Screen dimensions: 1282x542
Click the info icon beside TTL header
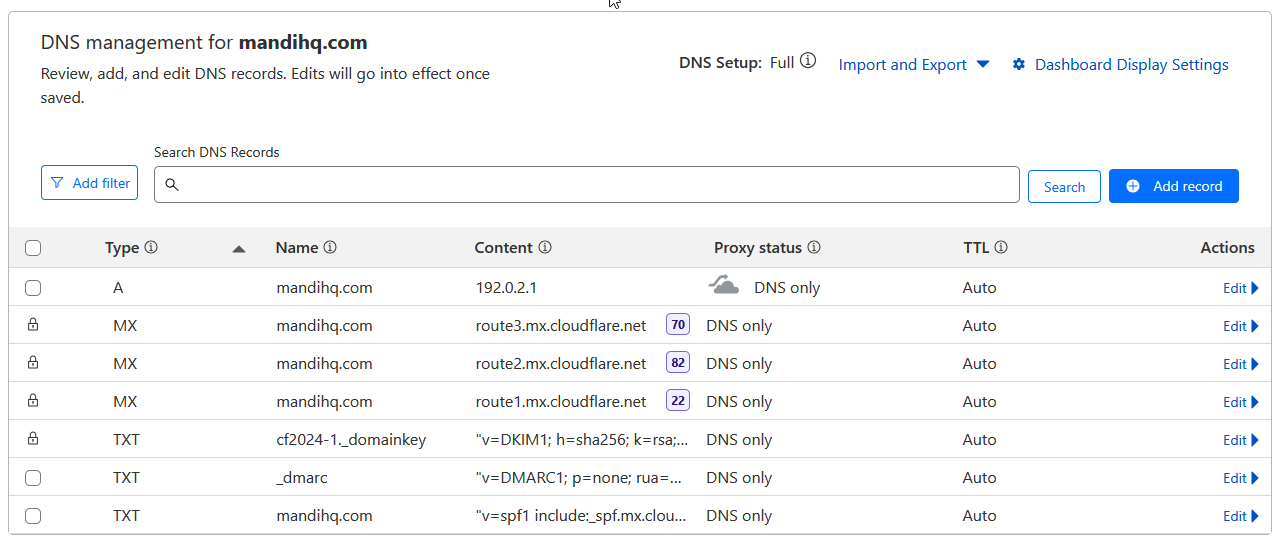click(1000, 247)
